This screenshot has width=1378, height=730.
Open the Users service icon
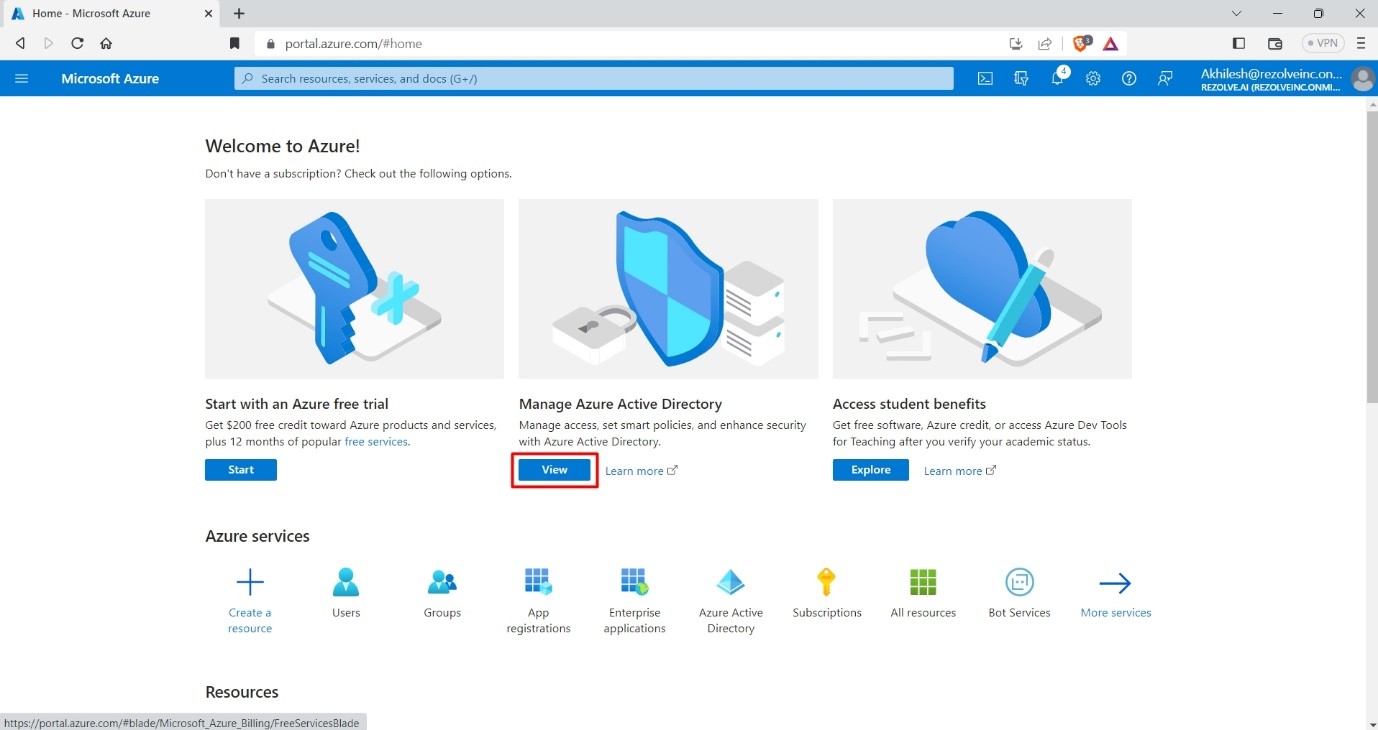(346, 582)
